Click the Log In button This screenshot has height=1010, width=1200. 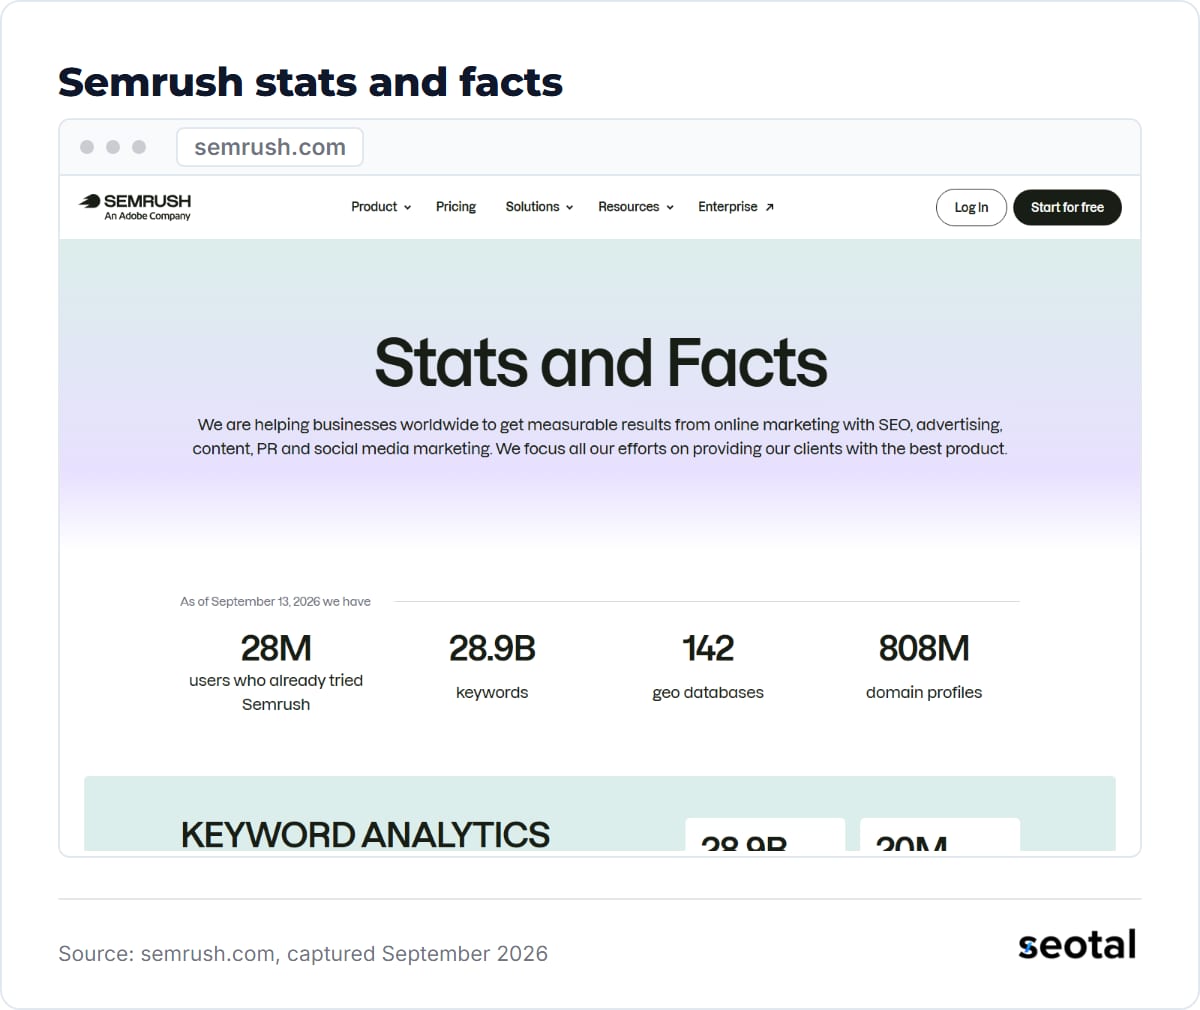[x=971, y=207]
